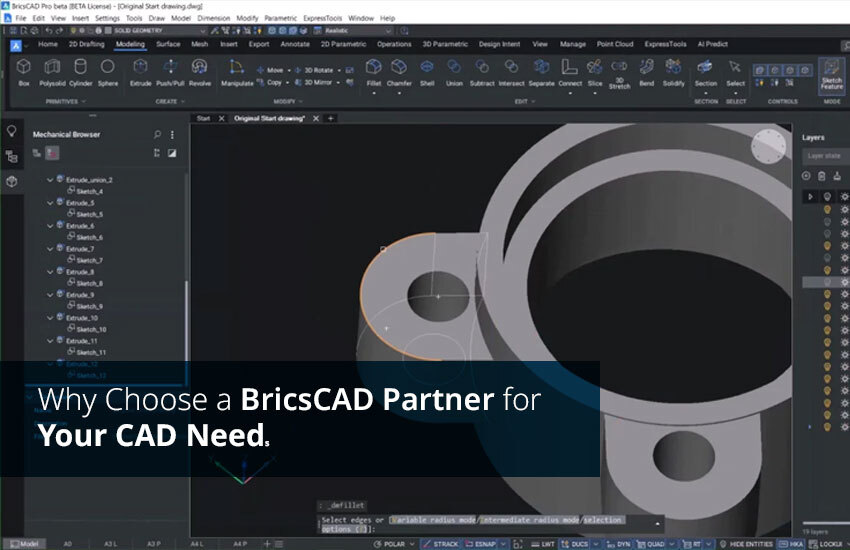The width and height of the screenshot is (850, 550).
Task: Collapse the Extrude_6 tree node
Action: point(50,225)
